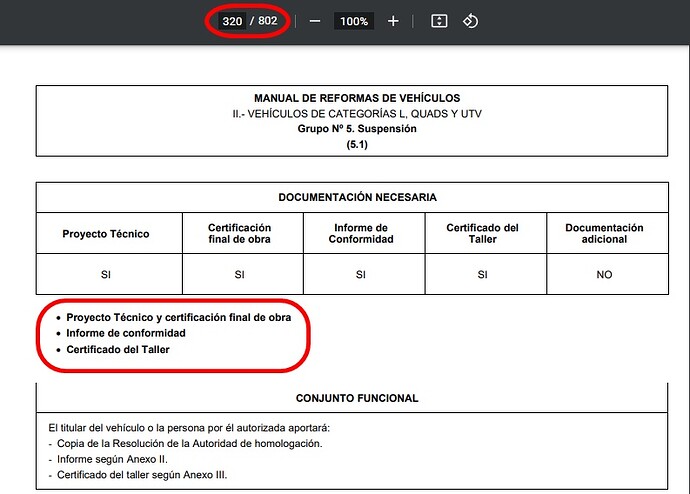This screenshot has height=494, width=690.
Task: Click the 'Certificación final de obra' column header
Action: click(x=240, y=234)
